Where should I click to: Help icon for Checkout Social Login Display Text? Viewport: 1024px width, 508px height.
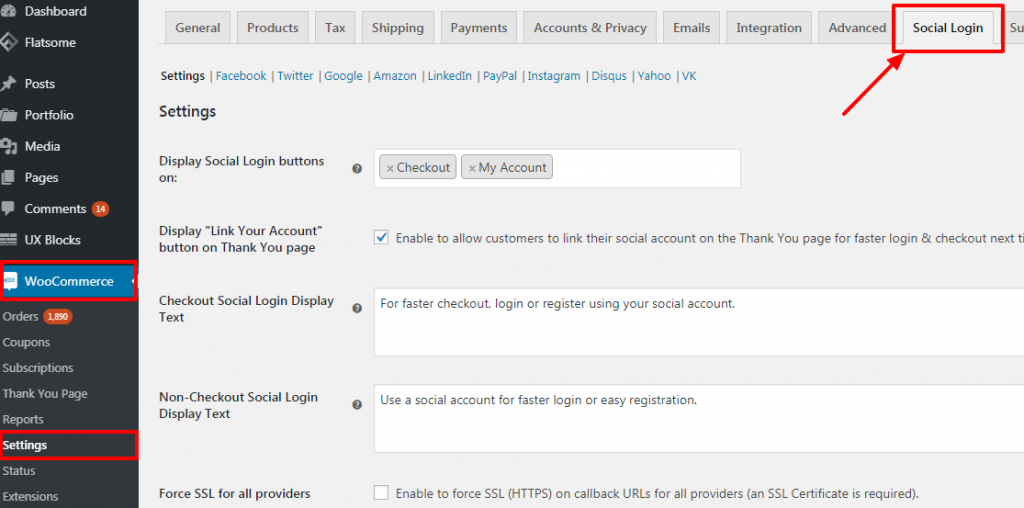[357, 308]
